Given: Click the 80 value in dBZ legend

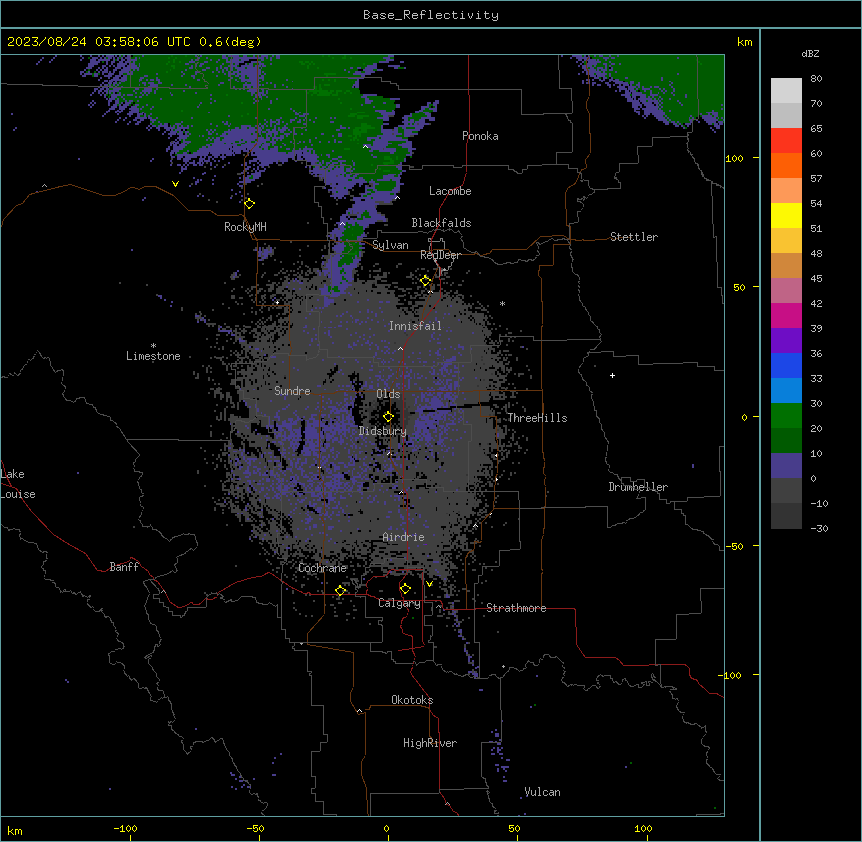Looking at the screenshot, I should coord(816,79).
